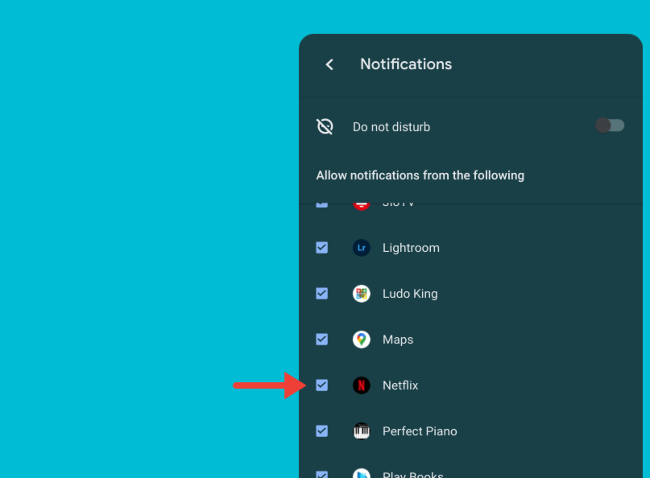This screenshot has width=650, height=478.
Task: Click the Do not disturb icon
Action: (x=324, y=127)
